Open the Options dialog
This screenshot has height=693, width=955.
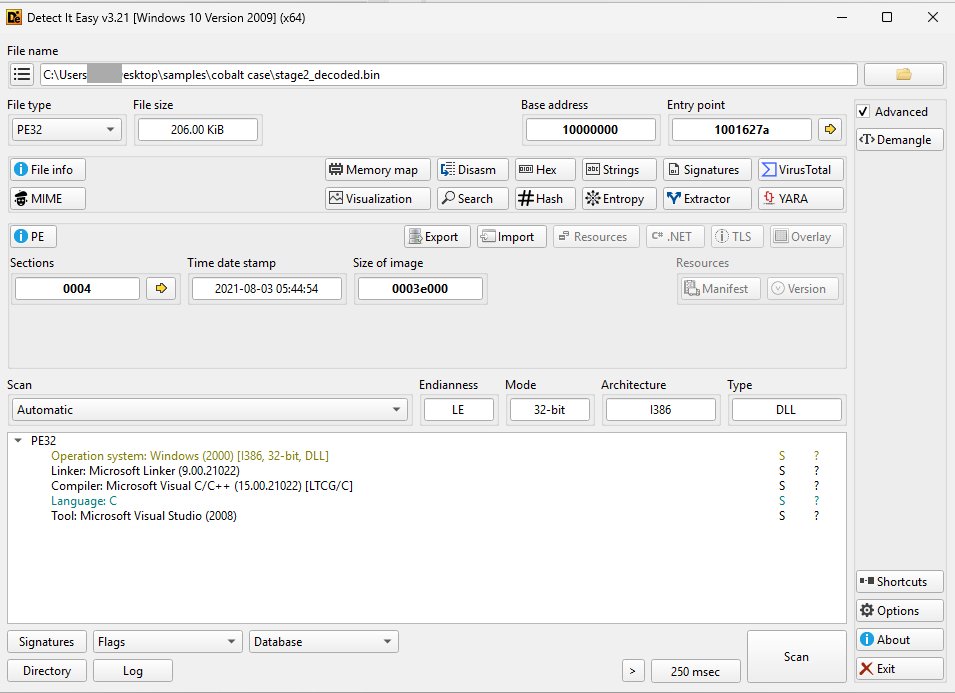[900, 611]
